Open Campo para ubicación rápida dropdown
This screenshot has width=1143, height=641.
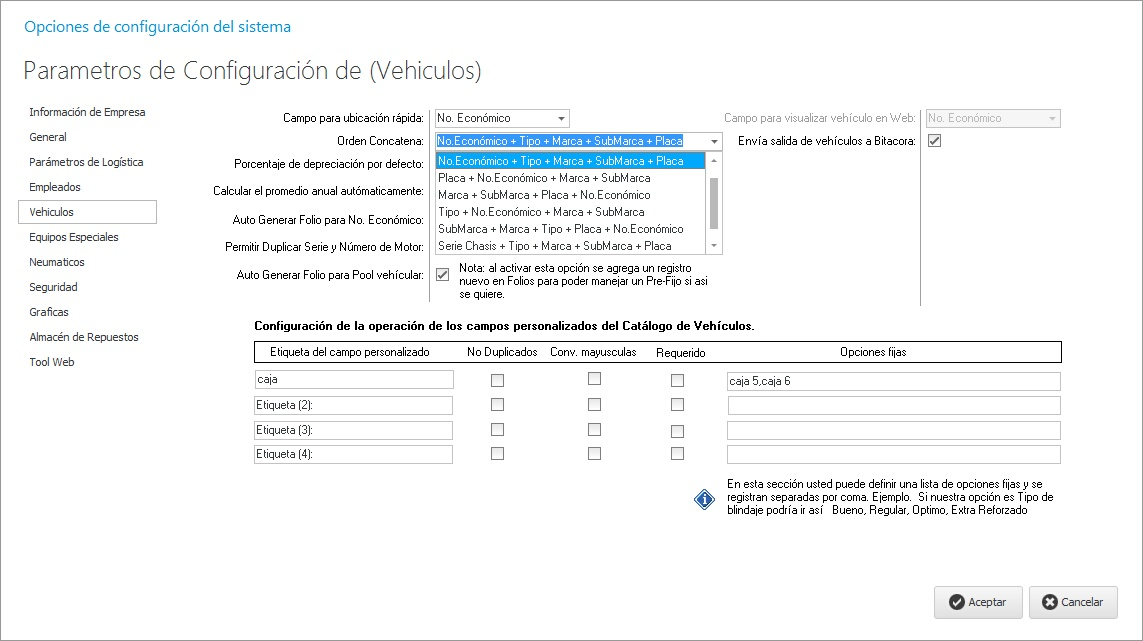coord(563,118)
